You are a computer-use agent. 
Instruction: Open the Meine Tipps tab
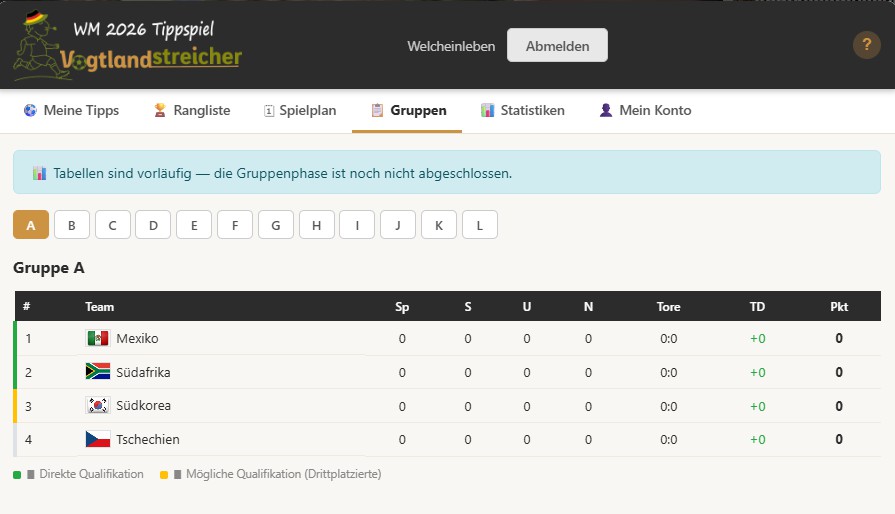click(71, 111)
